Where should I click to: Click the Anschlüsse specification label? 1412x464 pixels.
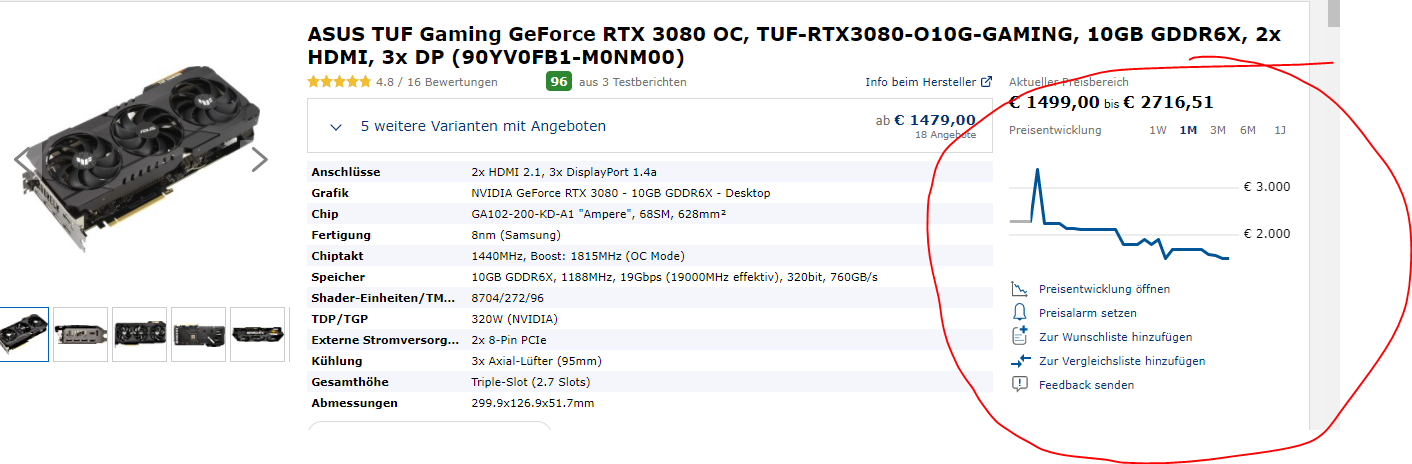346,172
